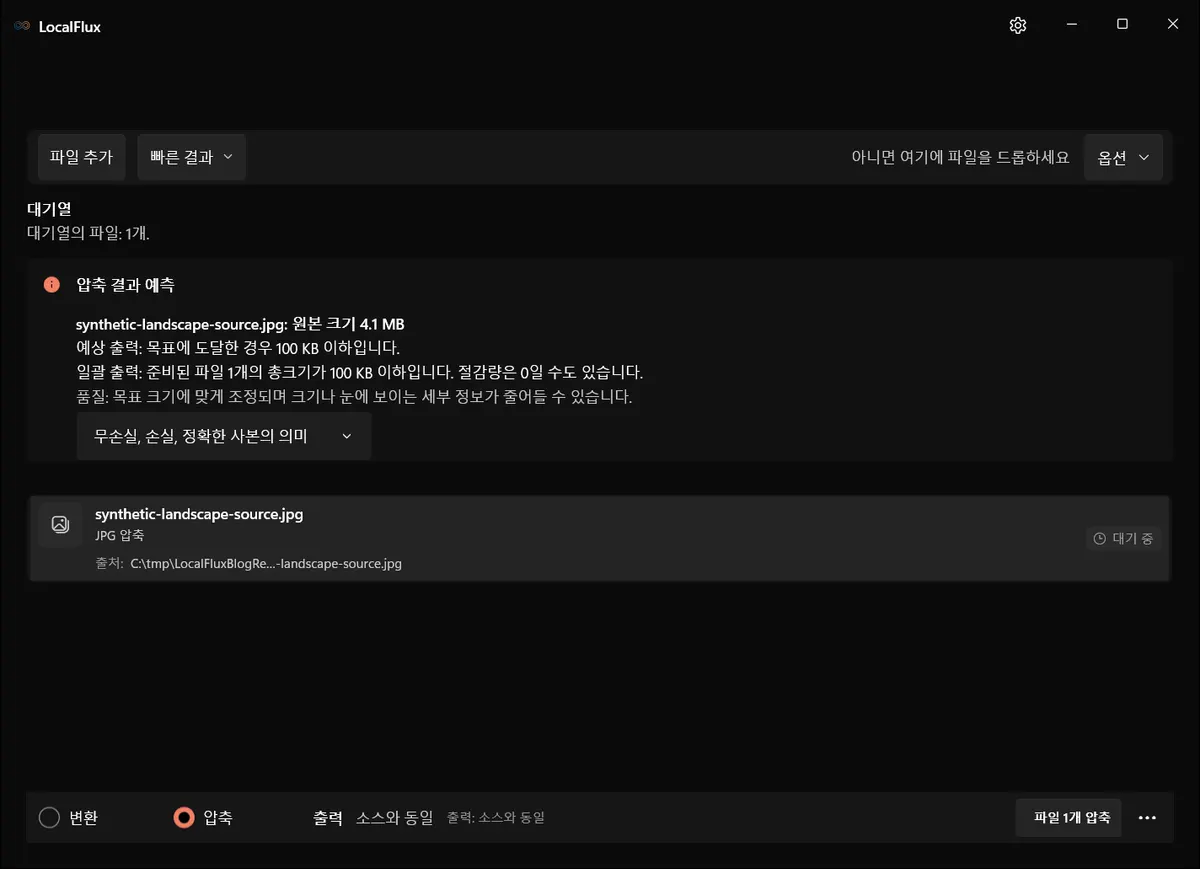
Task: Click the 출력 label in bottom bar
Action: 328,818
